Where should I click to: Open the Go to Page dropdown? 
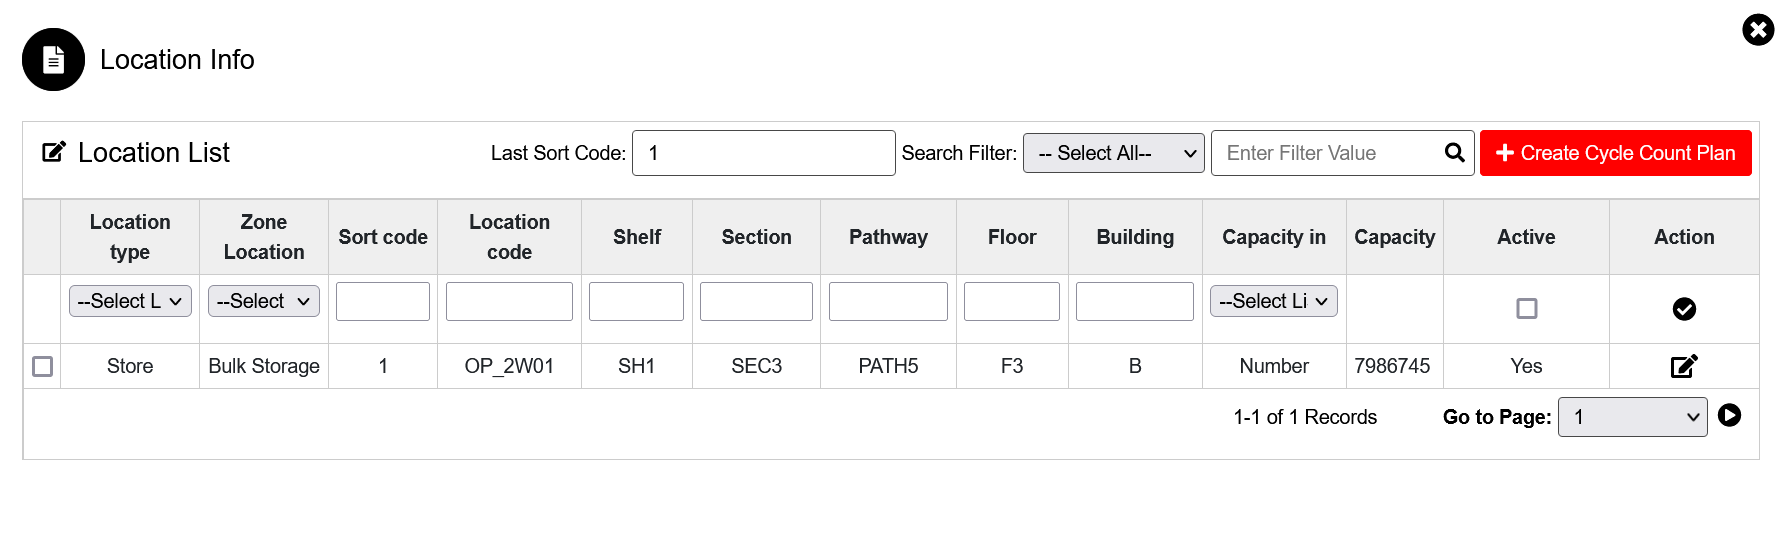pos(1632,417)
